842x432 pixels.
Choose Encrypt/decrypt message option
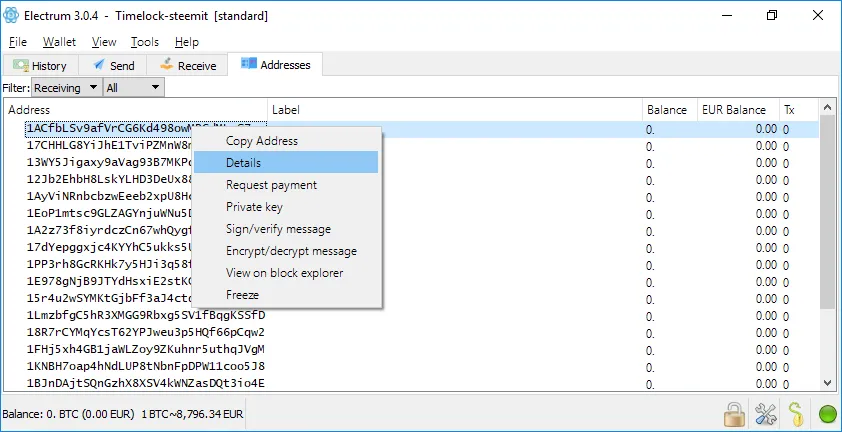point(286,251)
